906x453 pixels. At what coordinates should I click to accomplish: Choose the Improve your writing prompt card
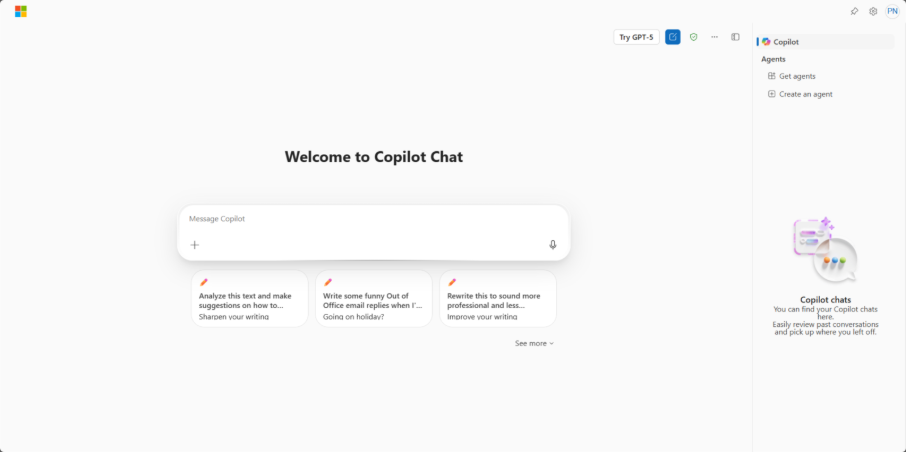[x=498, y=299]
